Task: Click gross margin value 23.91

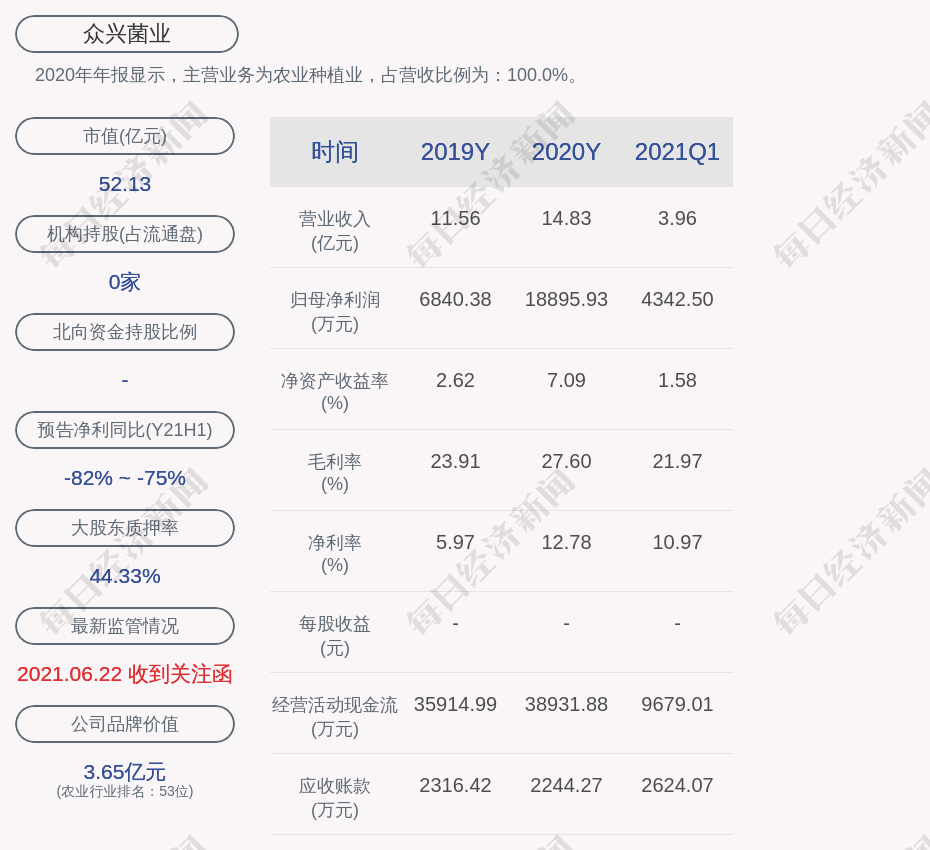Action: (x=455, y=461)
